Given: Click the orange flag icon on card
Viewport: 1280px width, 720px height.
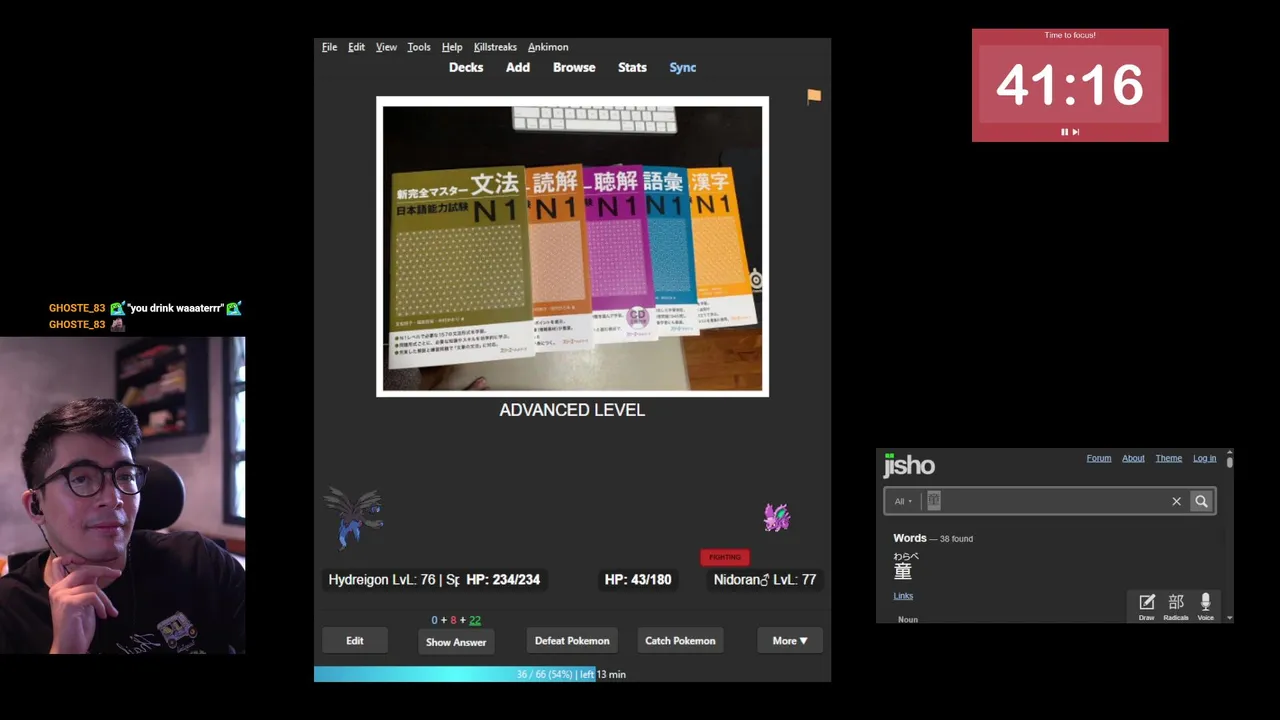Looking at the screenshot, I should pyautogui.click(x=814, y=96).
